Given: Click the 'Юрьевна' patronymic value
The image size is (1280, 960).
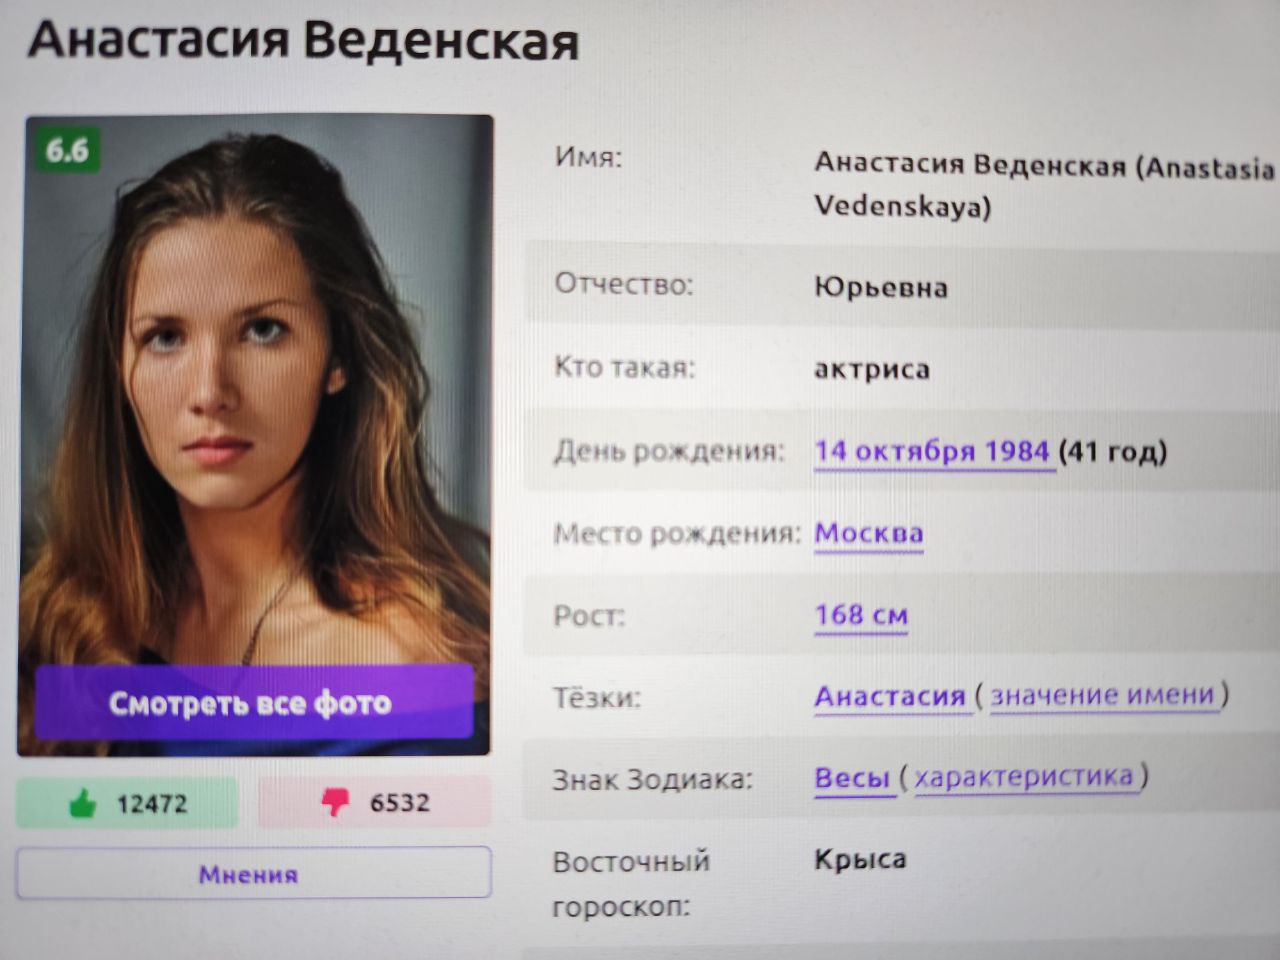Looking at the screenshot, I should [881, 288].
